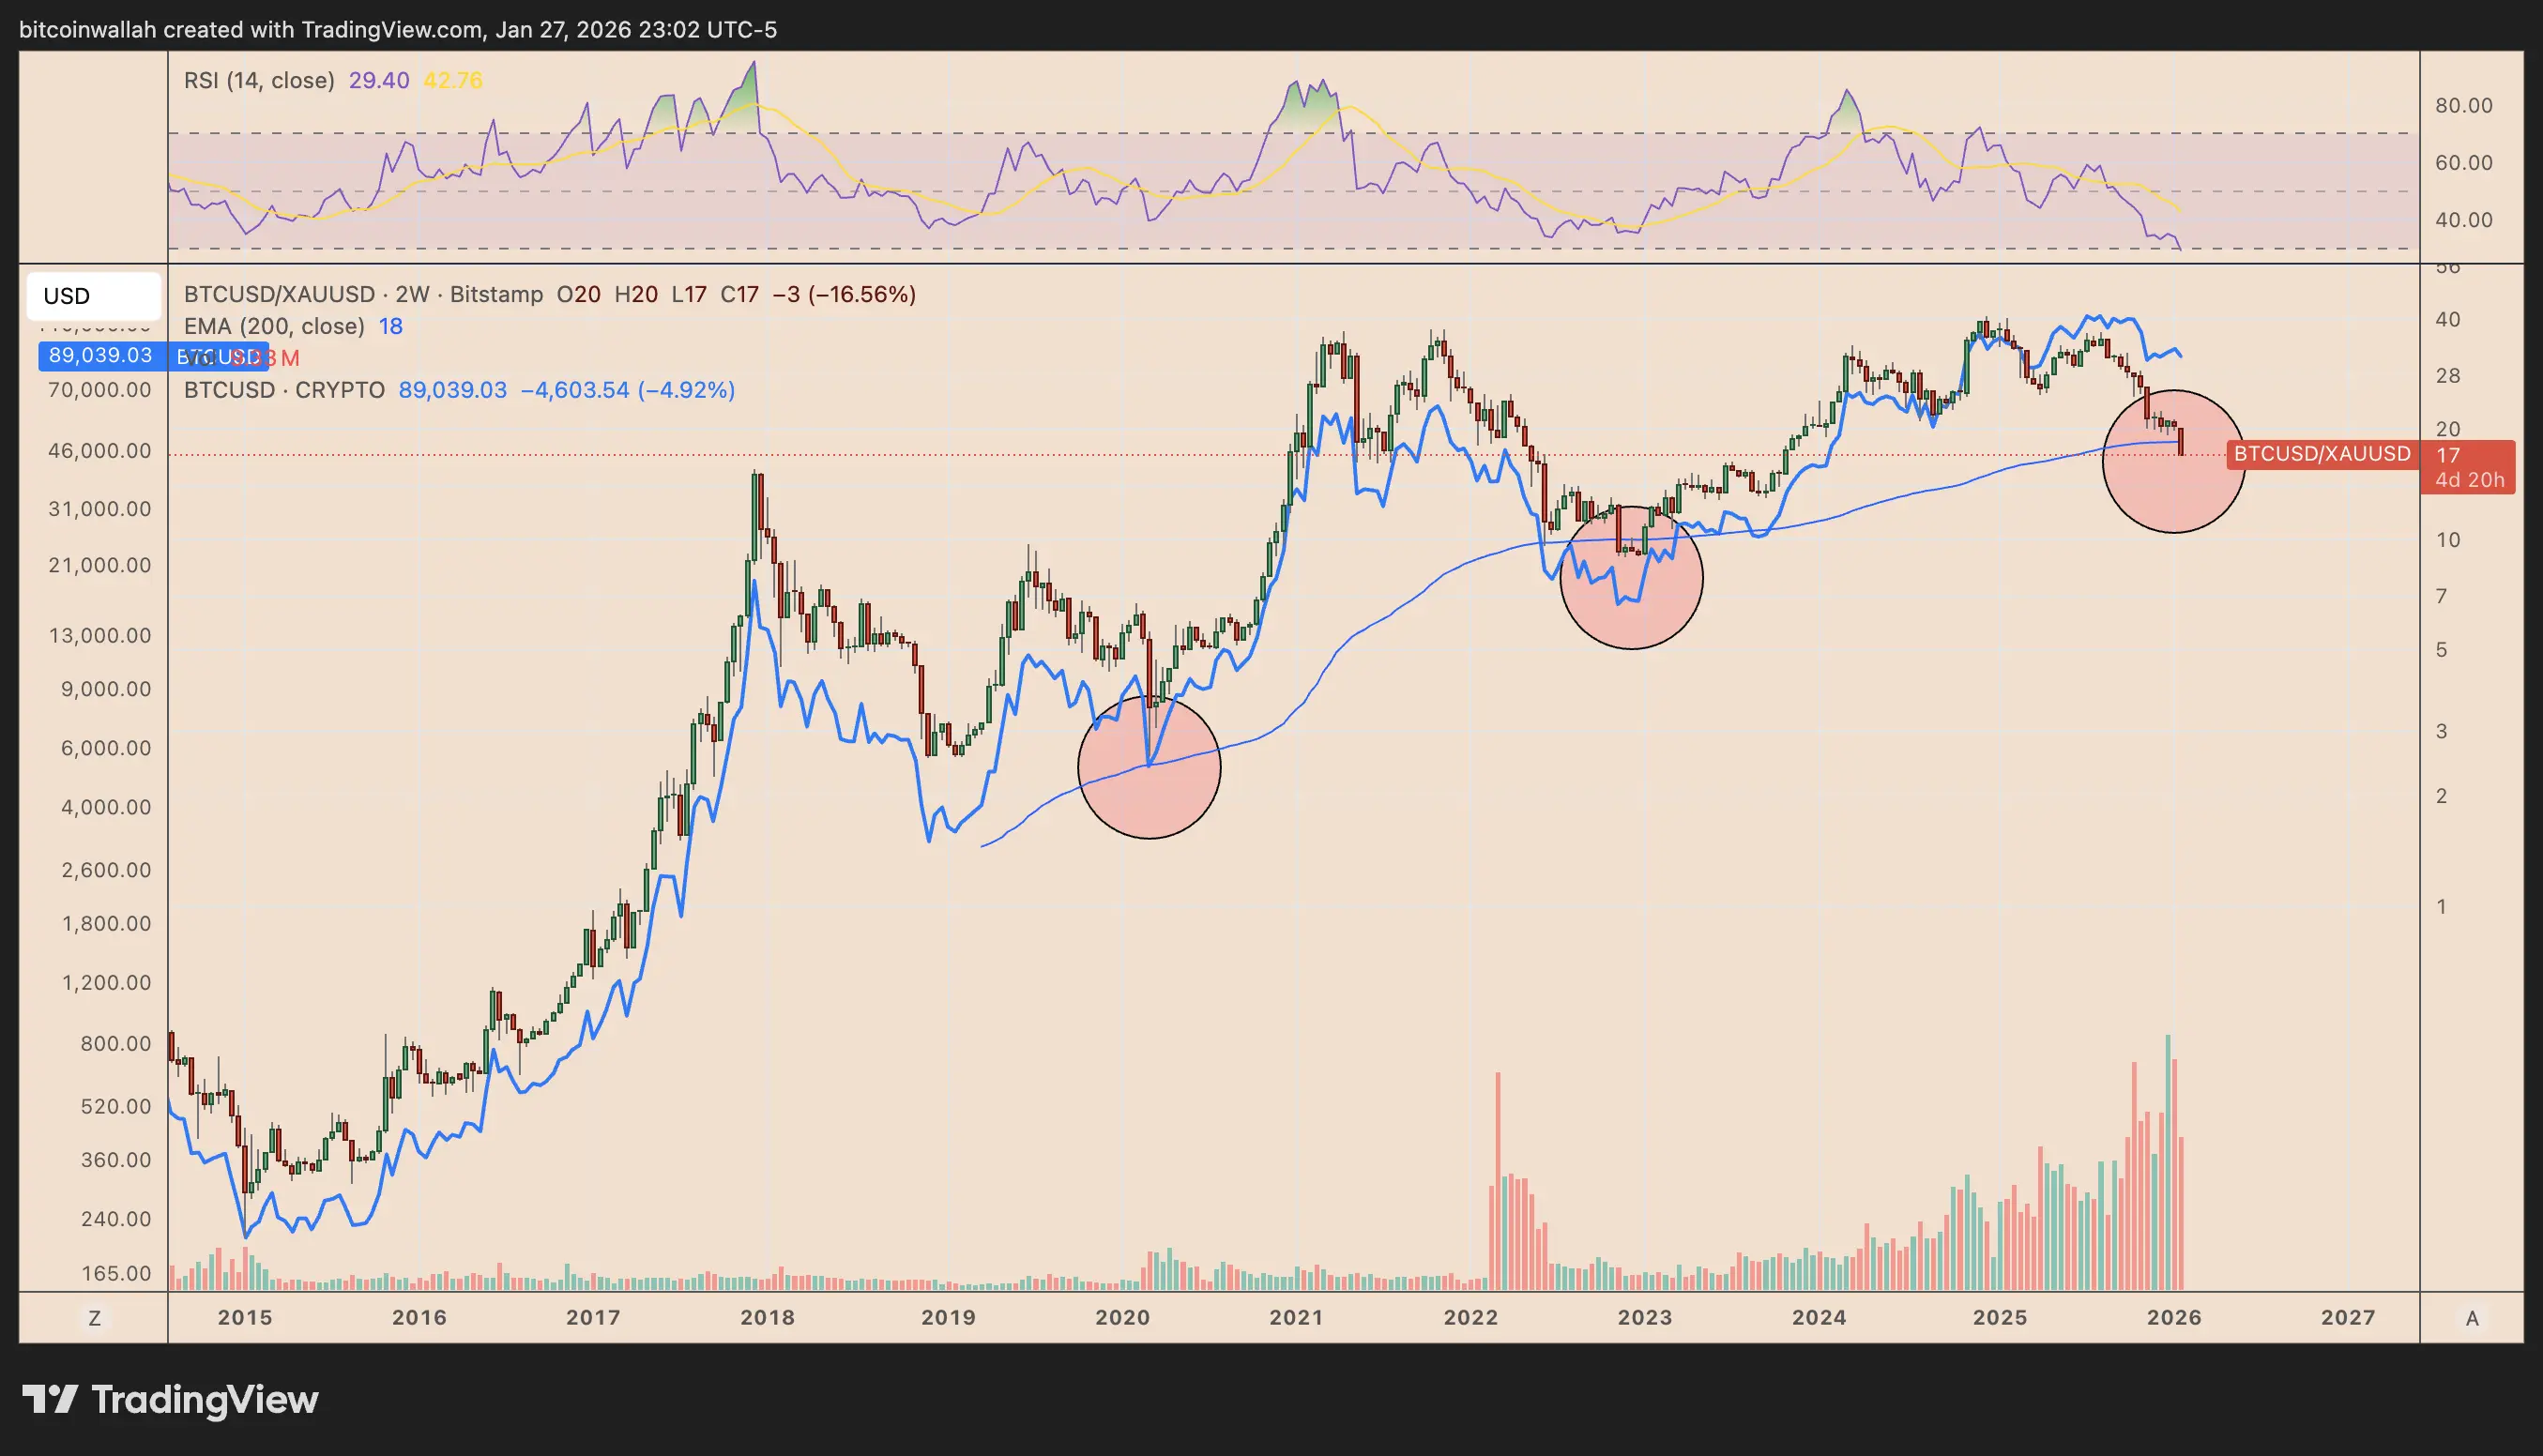The image size is (2543, 1456).
Task: Click the TradingView logo watermark
Action: (x=170, y=1400)
